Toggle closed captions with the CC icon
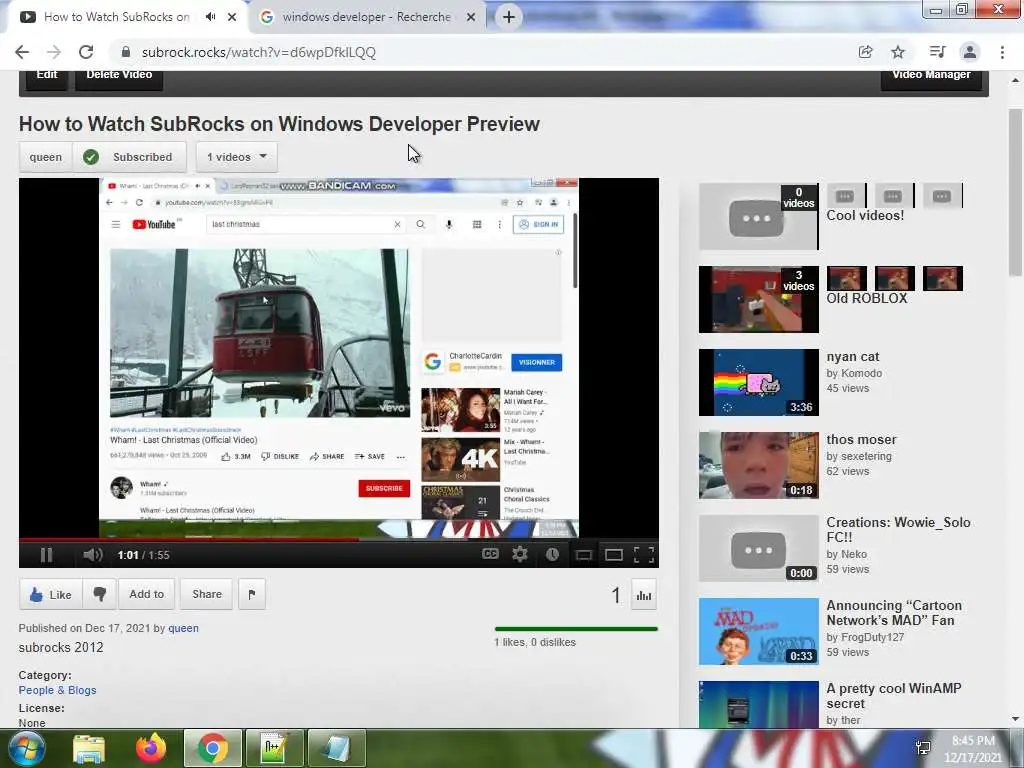The height and width of the screenshot is (768, 1024). [490, 554]
